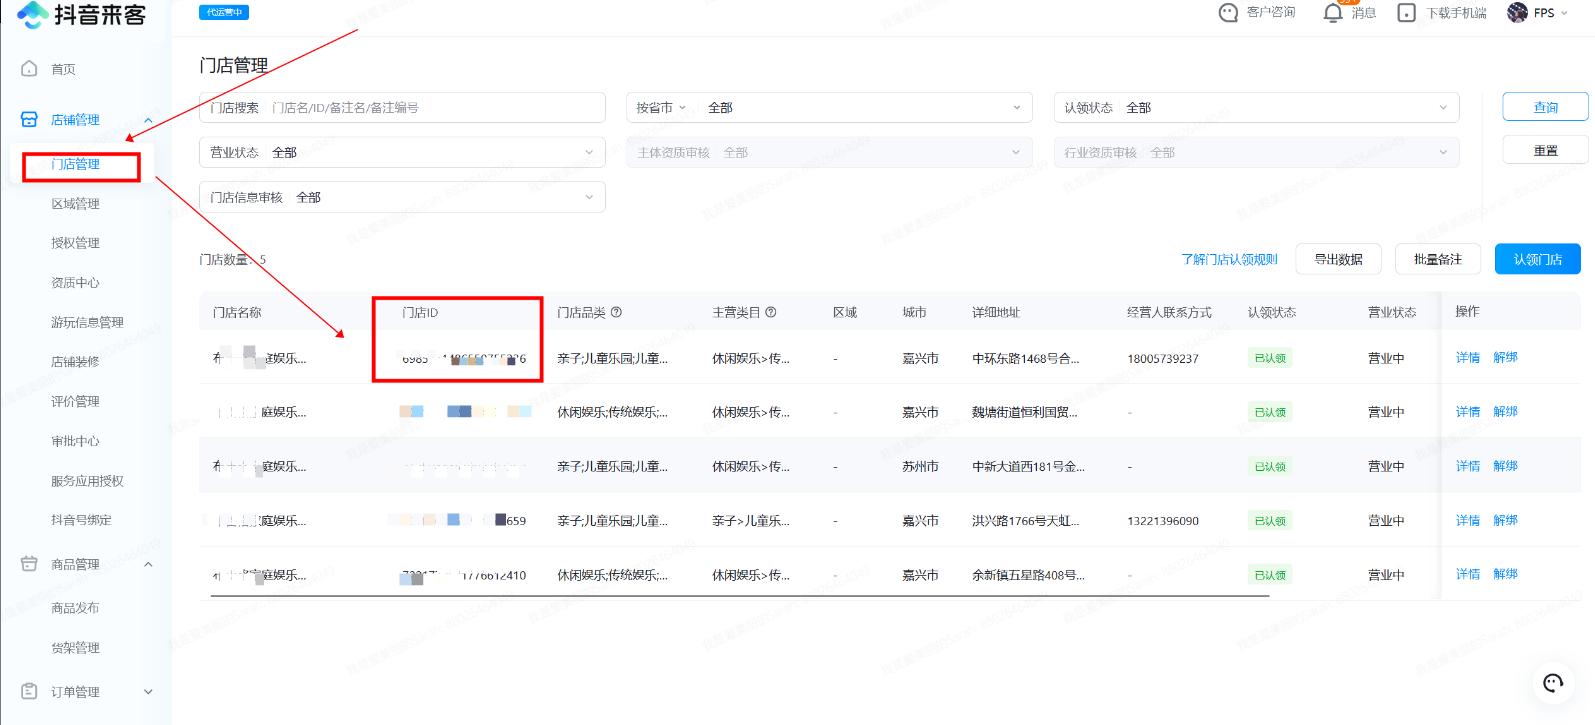
Task: Click phone number 13221396090
Action: coord(1163,521)
